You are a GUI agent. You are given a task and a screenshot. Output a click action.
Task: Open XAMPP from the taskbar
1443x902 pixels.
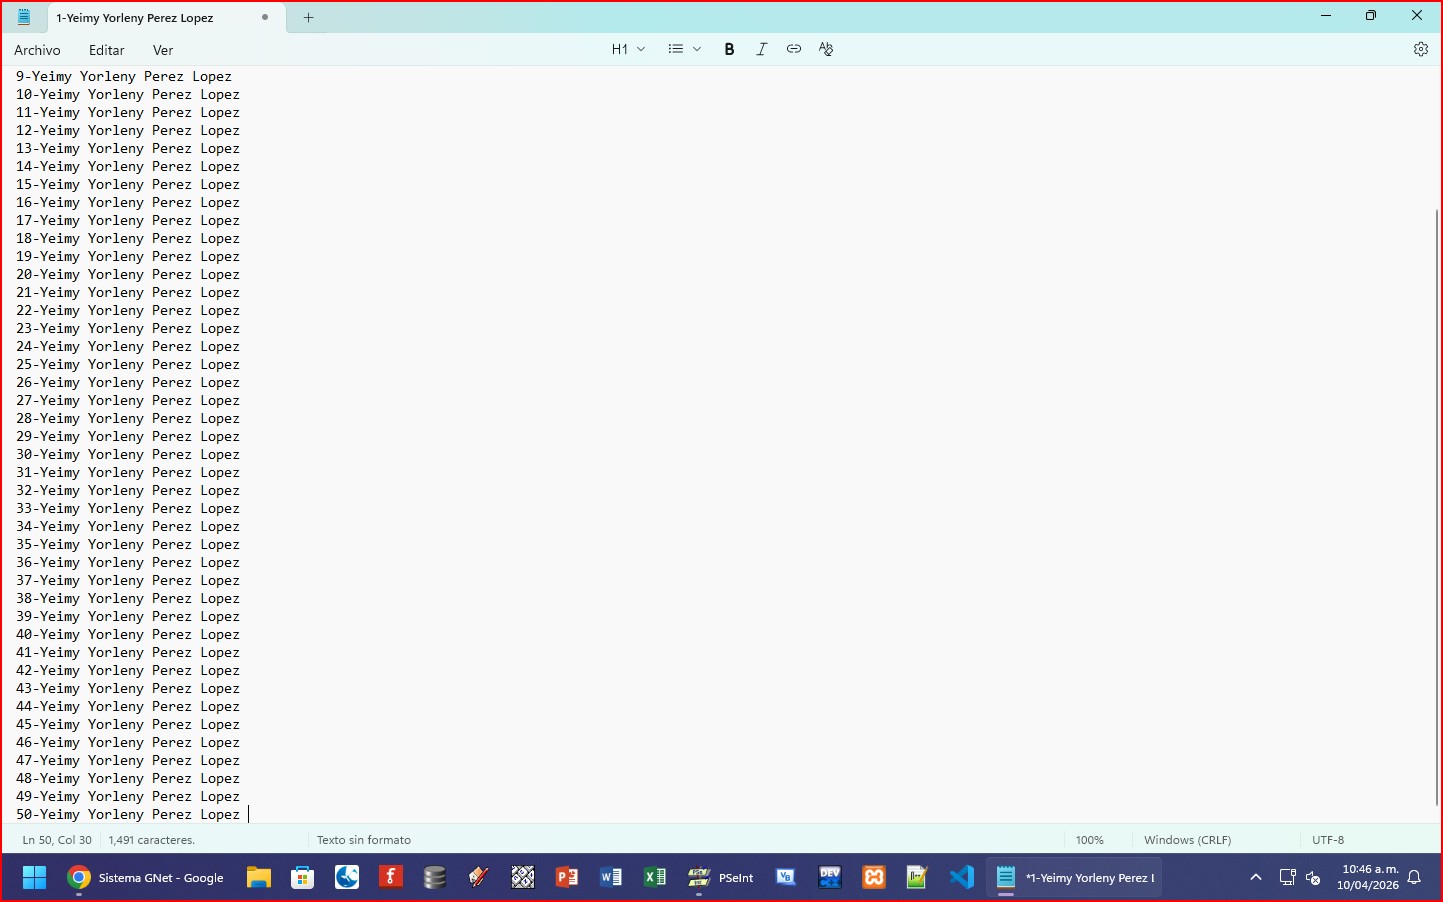coord(874,877)
